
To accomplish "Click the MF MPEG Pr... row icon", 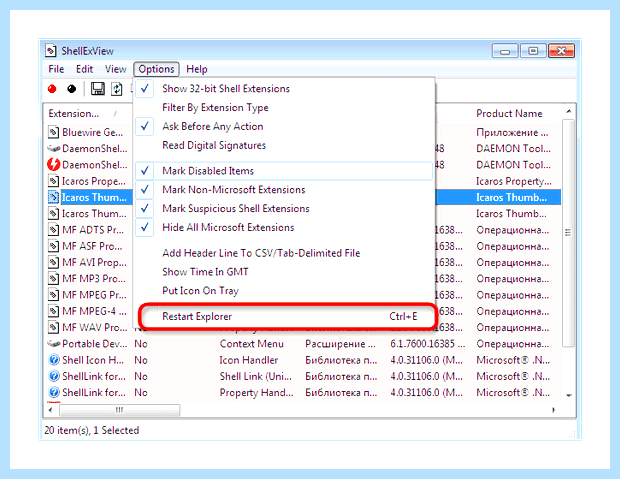I will tap(53, 294).
